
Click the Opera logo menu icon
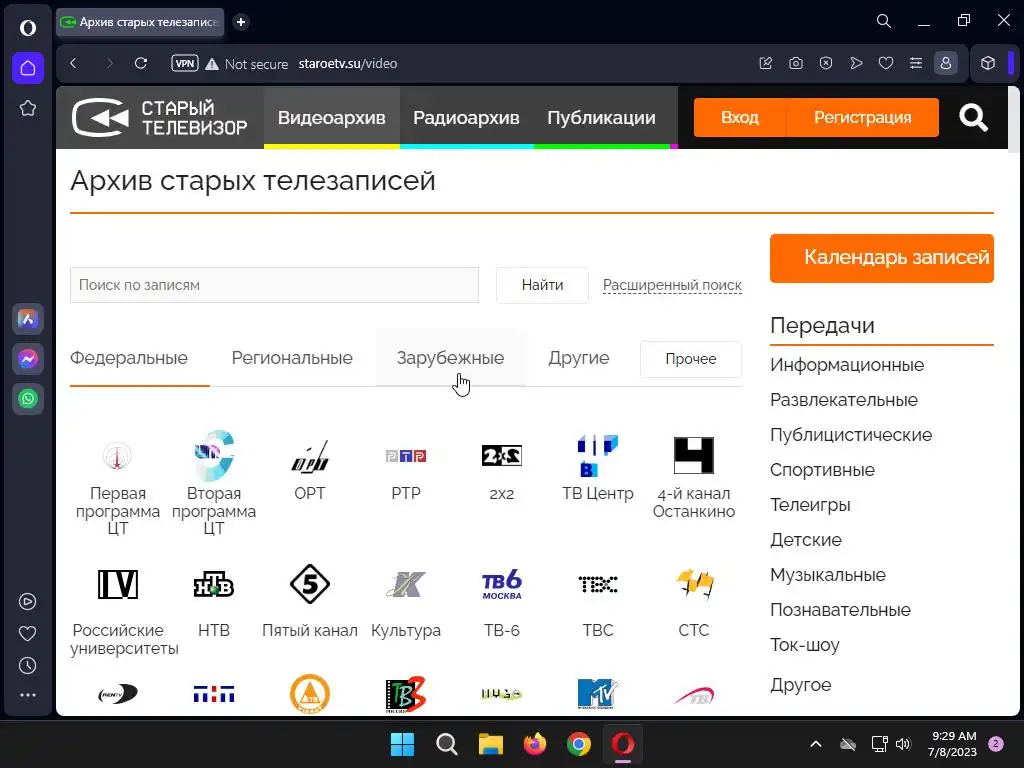pos(27,28)
